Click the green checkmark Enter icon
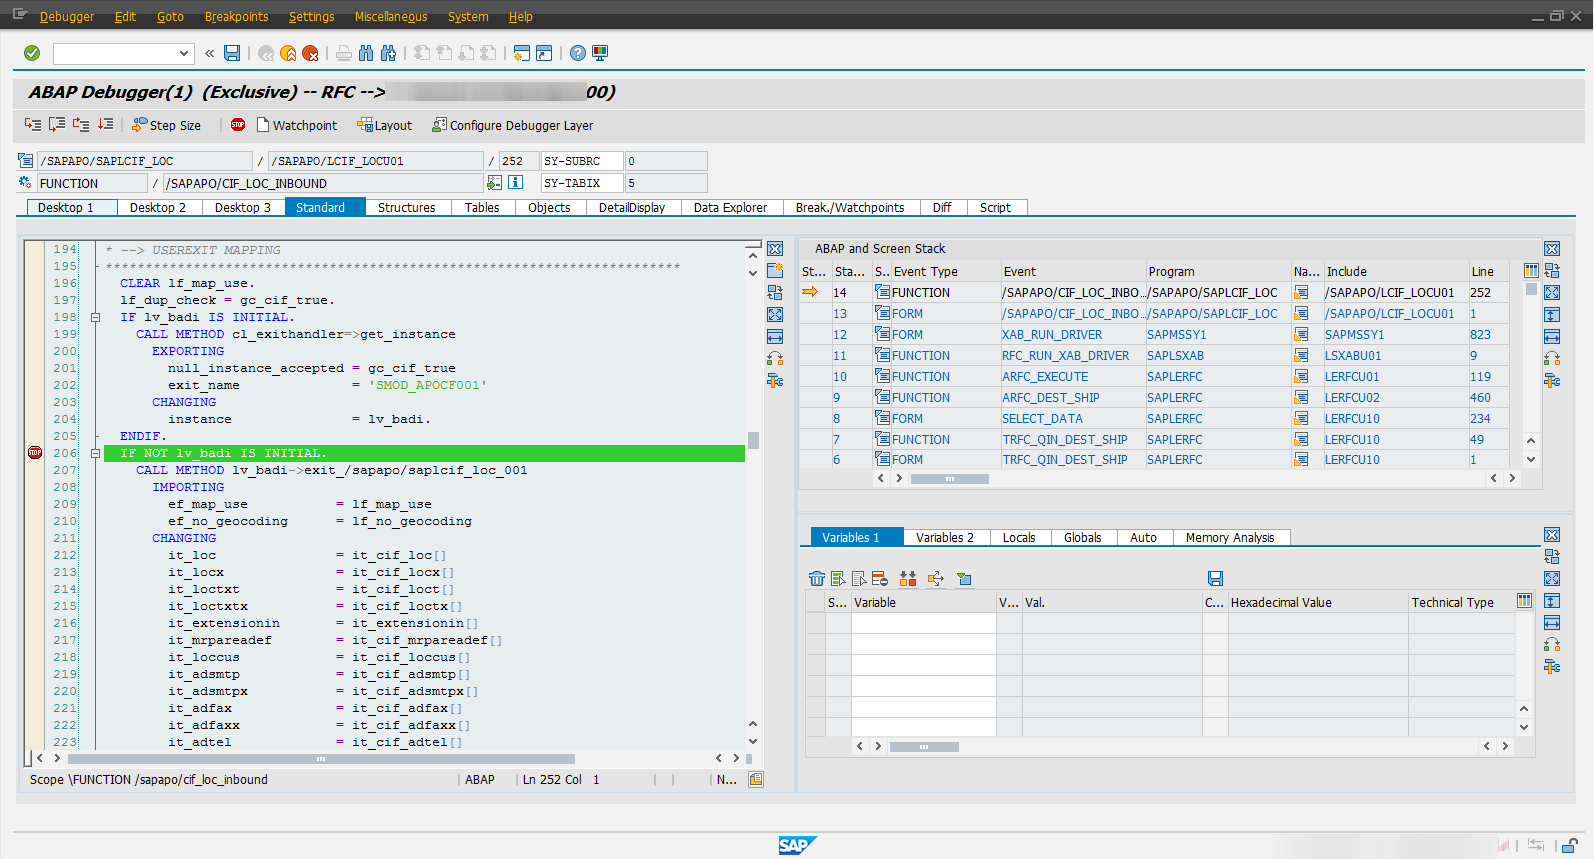 [x=32, y=53]
